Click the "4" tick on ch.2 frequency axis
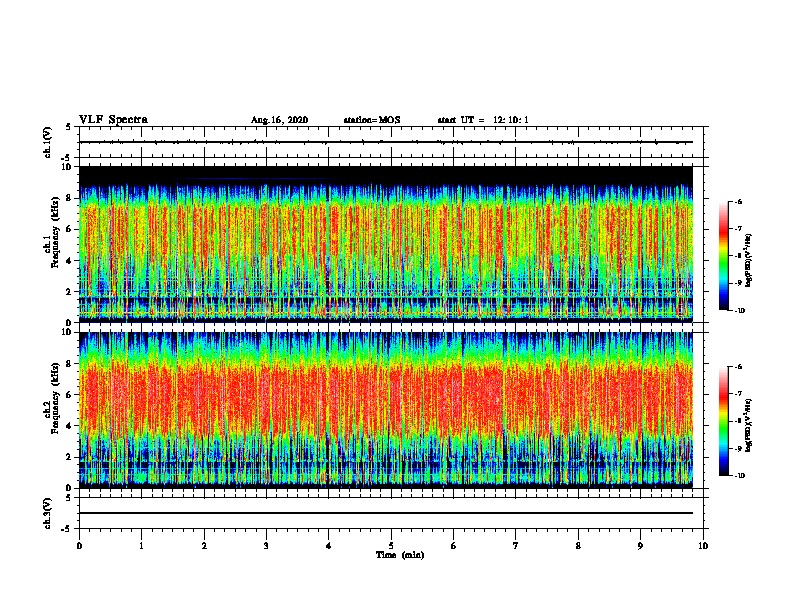The height and width of the screenshot is (612, 792). [x=69, y=426]
